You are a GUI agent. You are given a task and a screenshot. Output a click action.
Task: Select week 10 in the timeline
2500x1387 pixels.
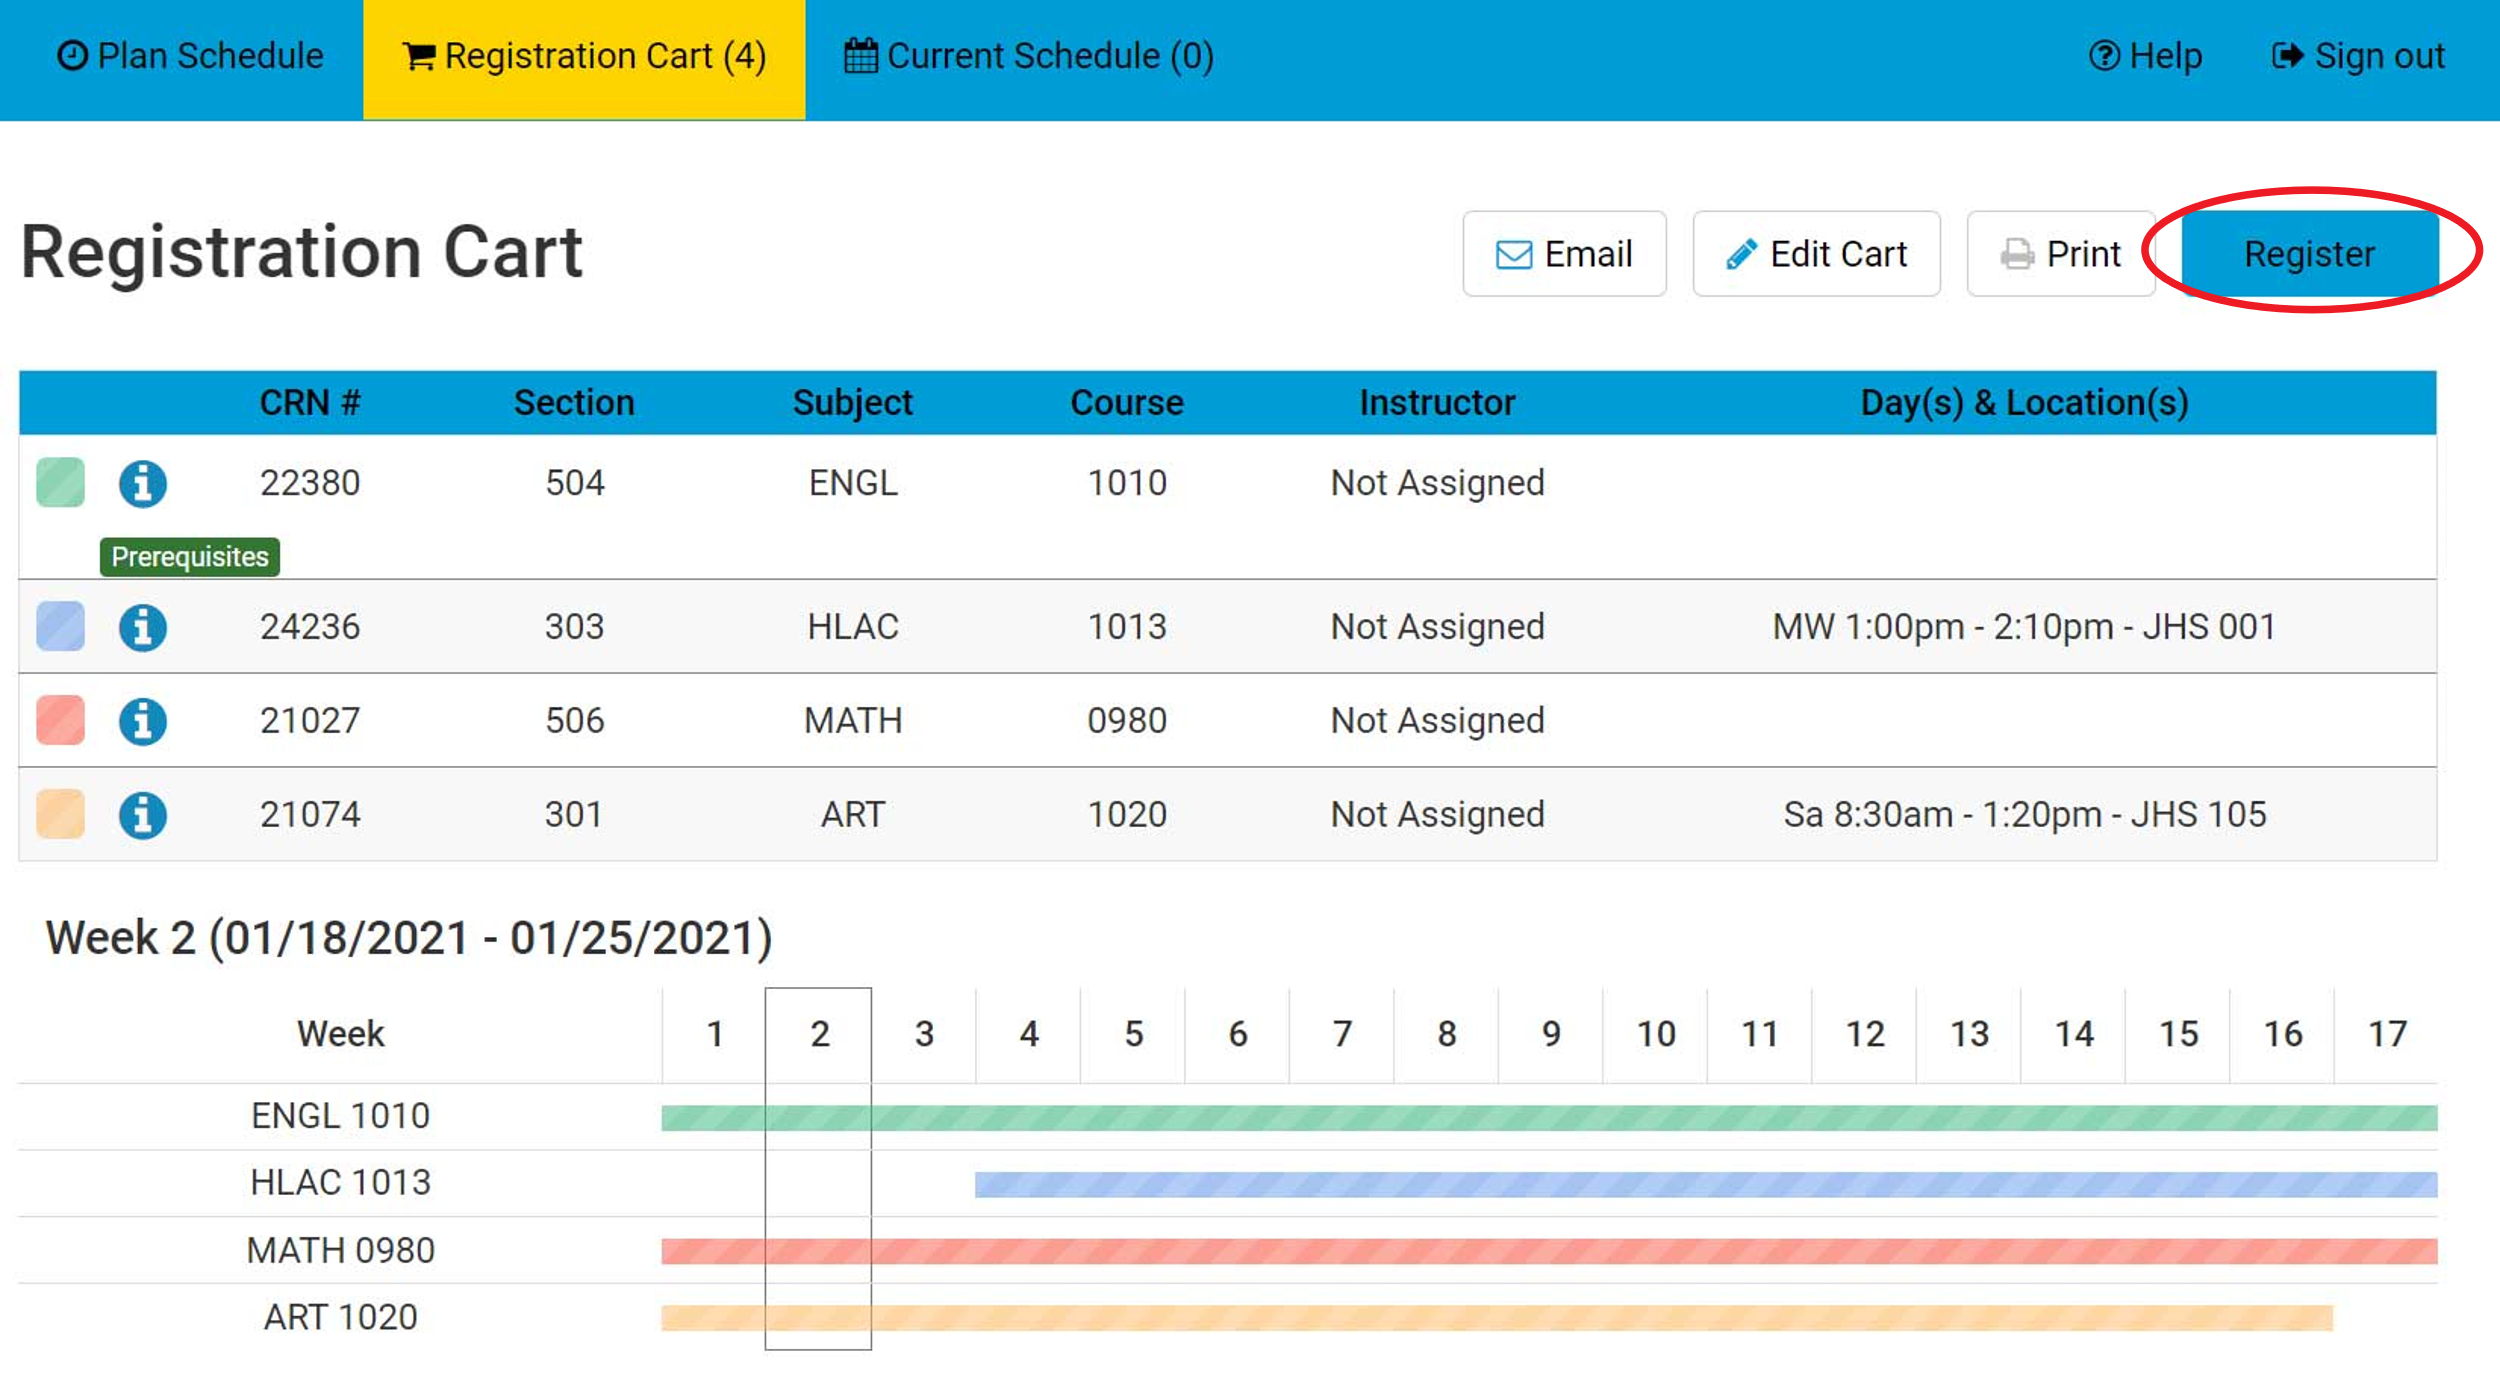pos(1655,1034)
